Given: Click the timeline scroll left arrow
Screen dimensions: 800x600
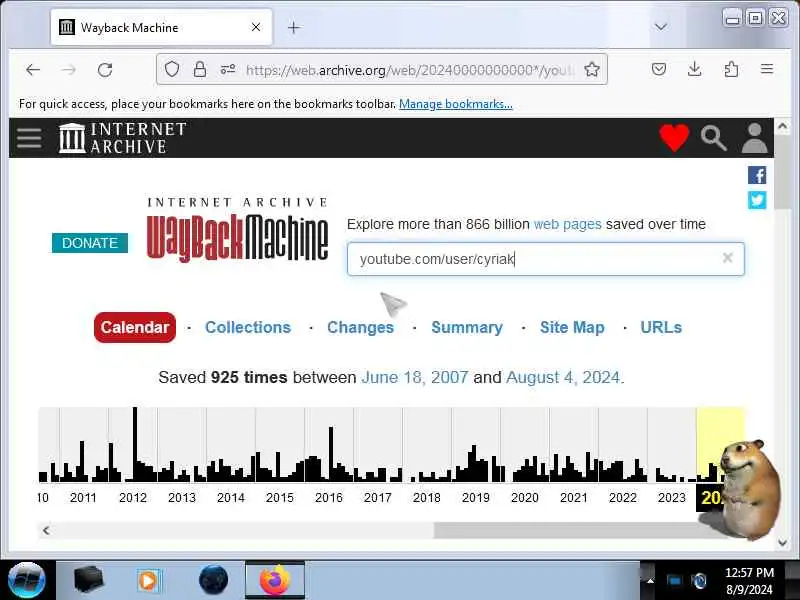Looking at the screenshot, I should 46,530.
